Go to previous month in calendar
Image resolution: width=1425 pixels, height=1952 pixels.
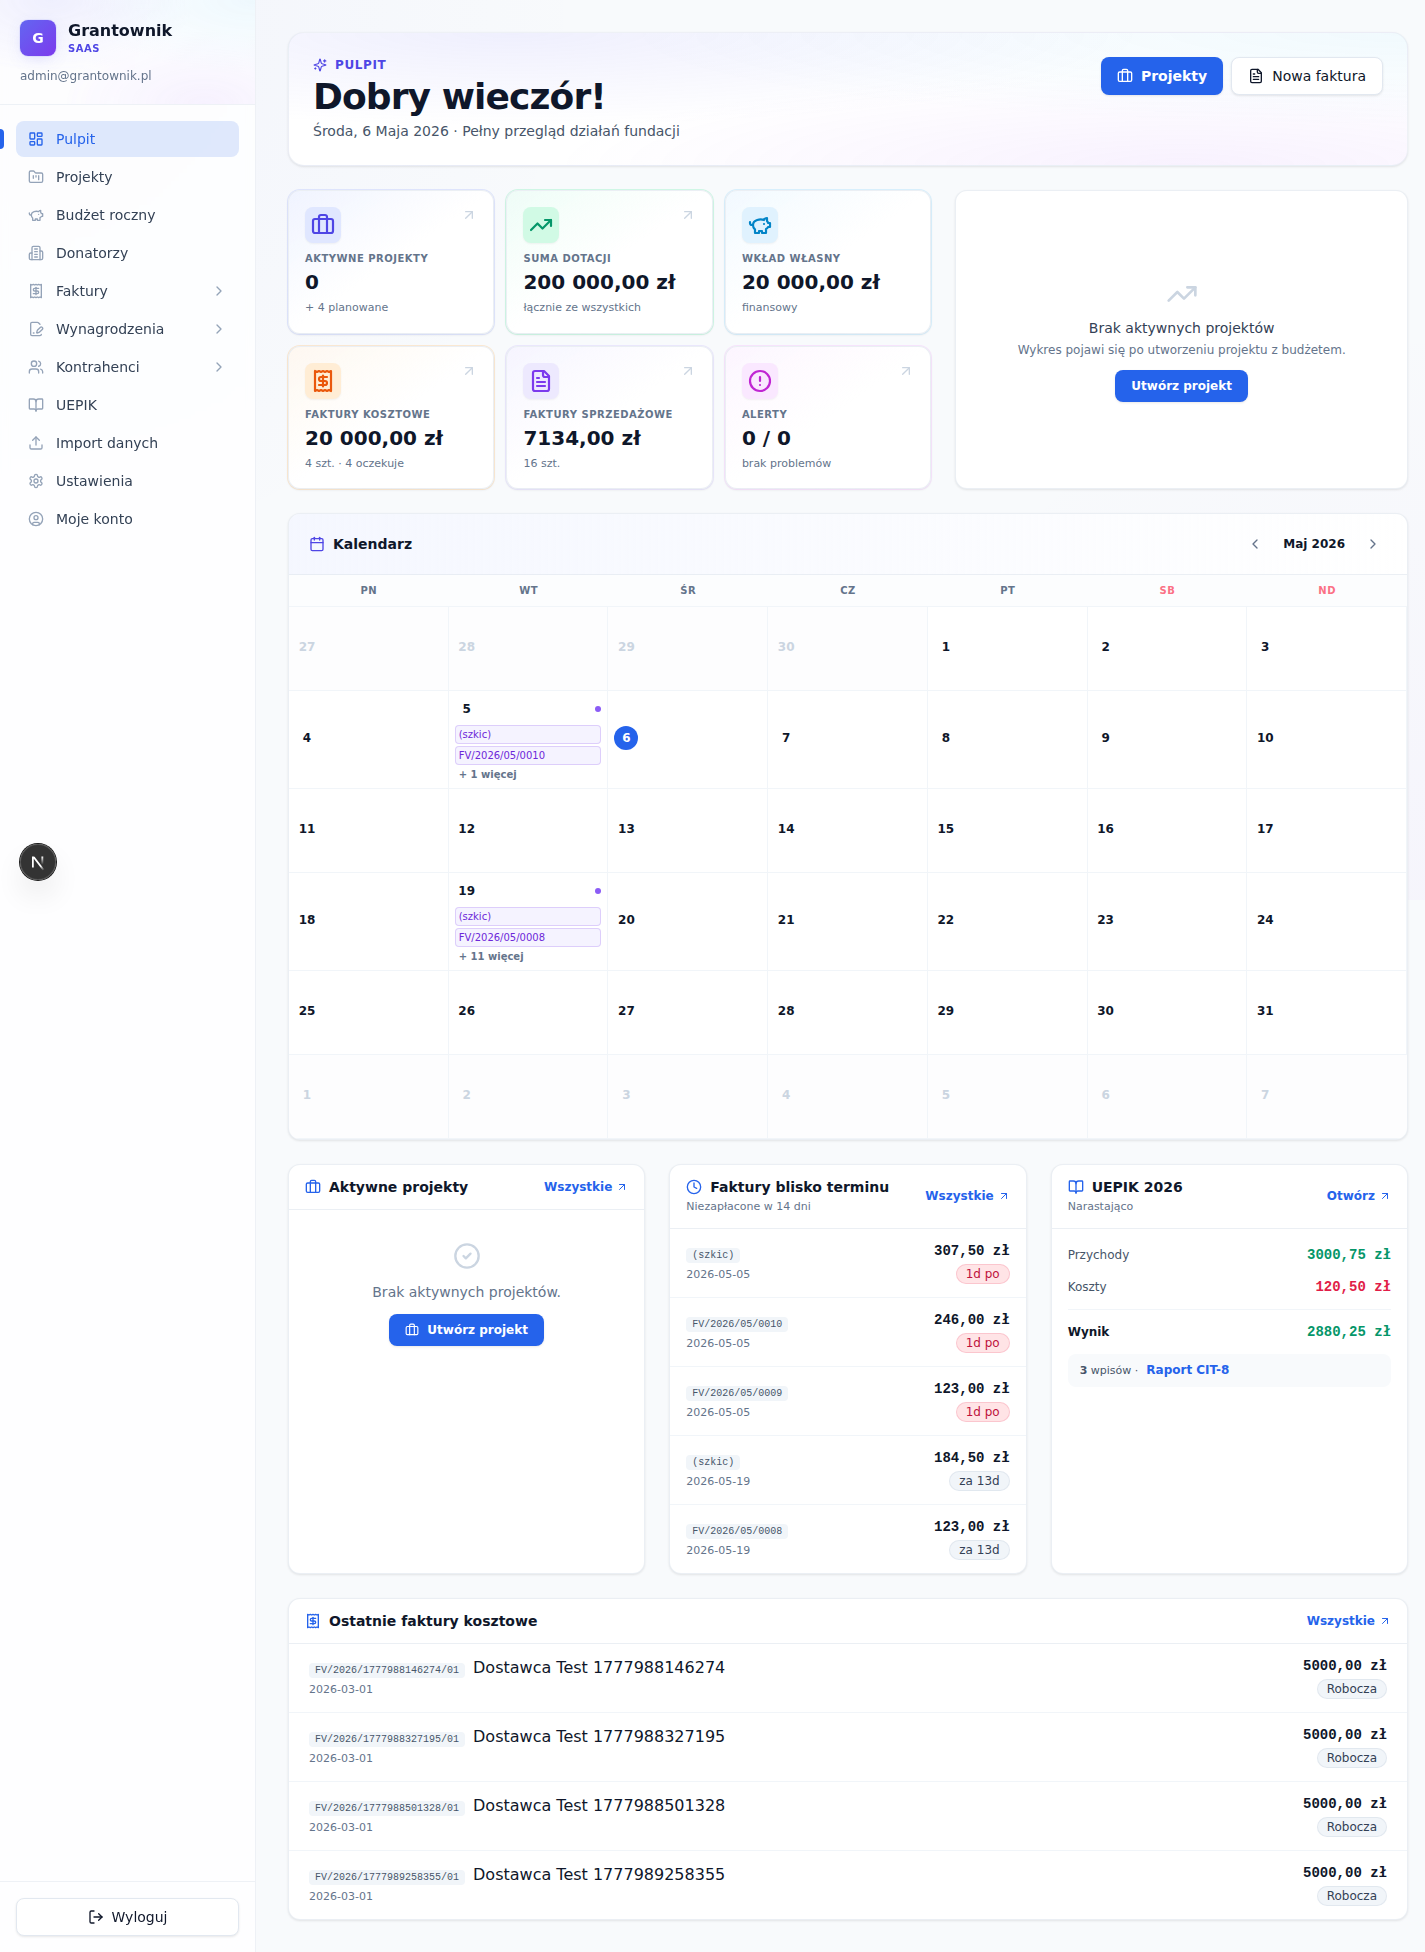1255,544
